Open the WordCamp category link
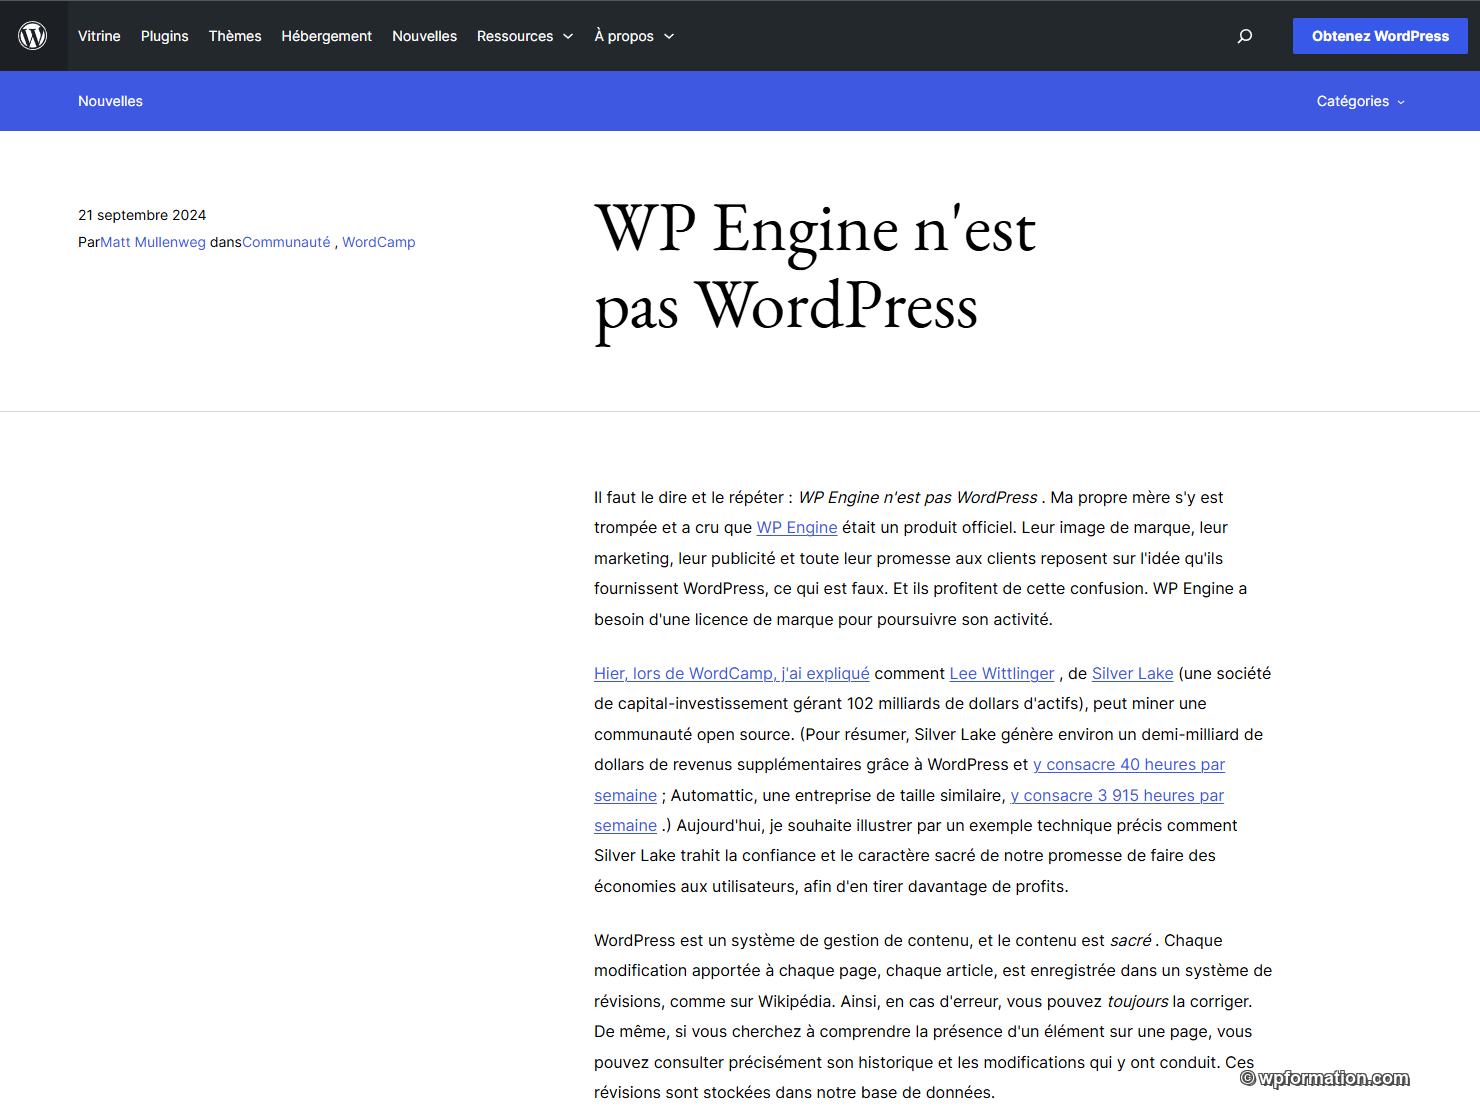 coord(379,242)
